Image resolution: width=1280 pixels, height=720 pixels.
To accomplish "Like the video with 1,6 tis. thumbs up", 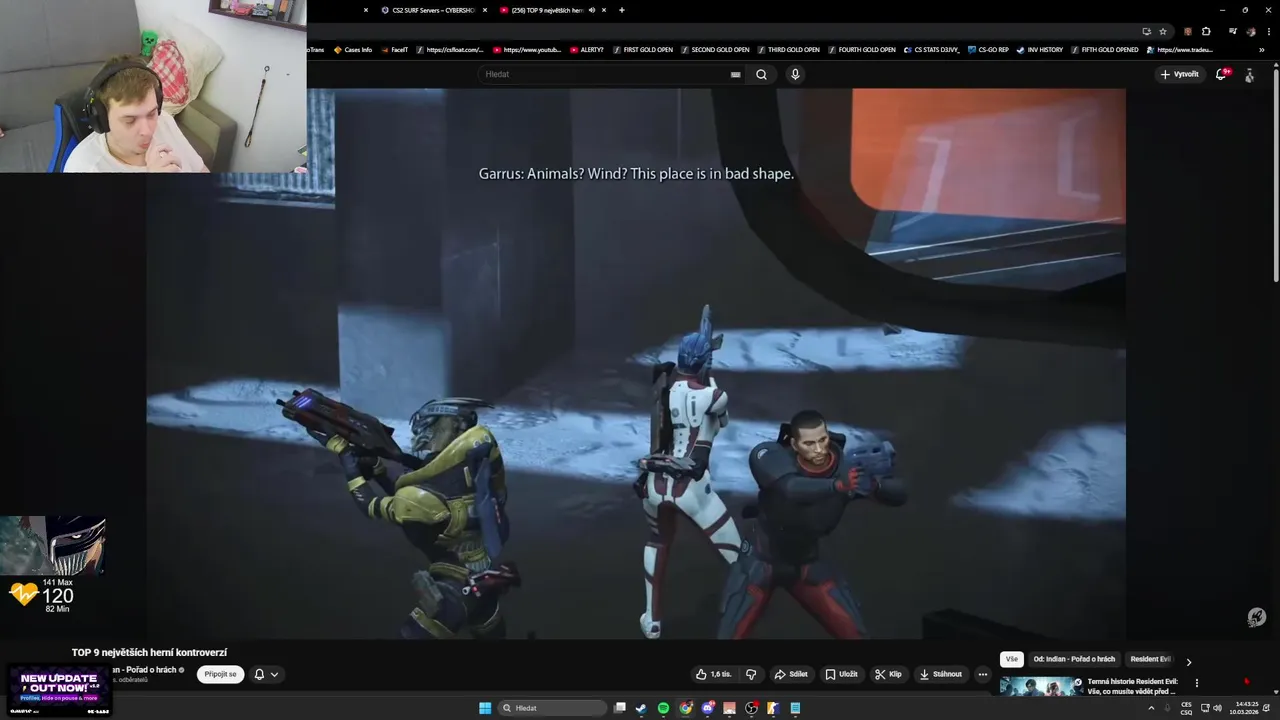I will (714, 674).
